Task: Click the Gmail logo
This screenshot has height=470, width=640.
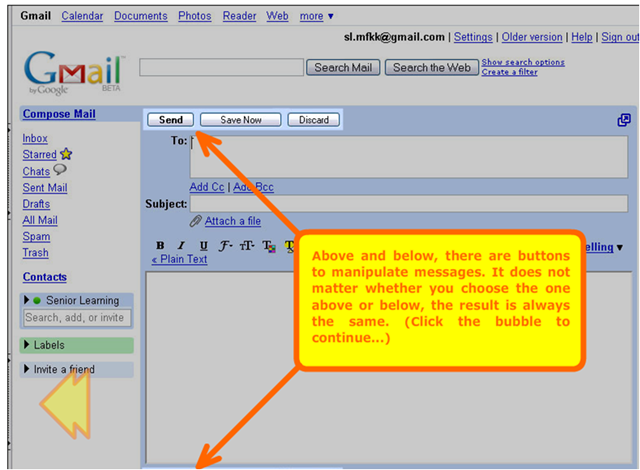Action: coord(73,72)
